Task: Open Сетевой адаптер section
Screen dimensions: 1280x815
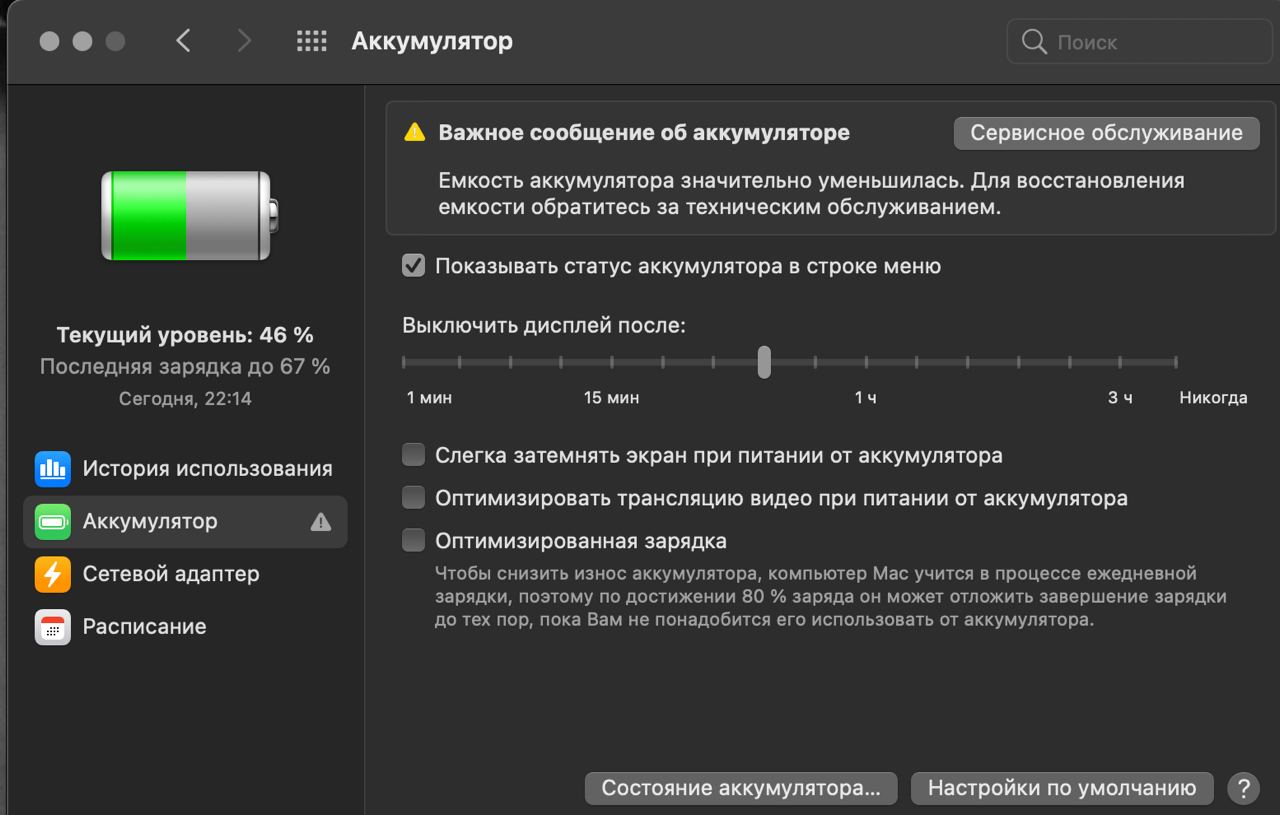Action: pos(185,574)
